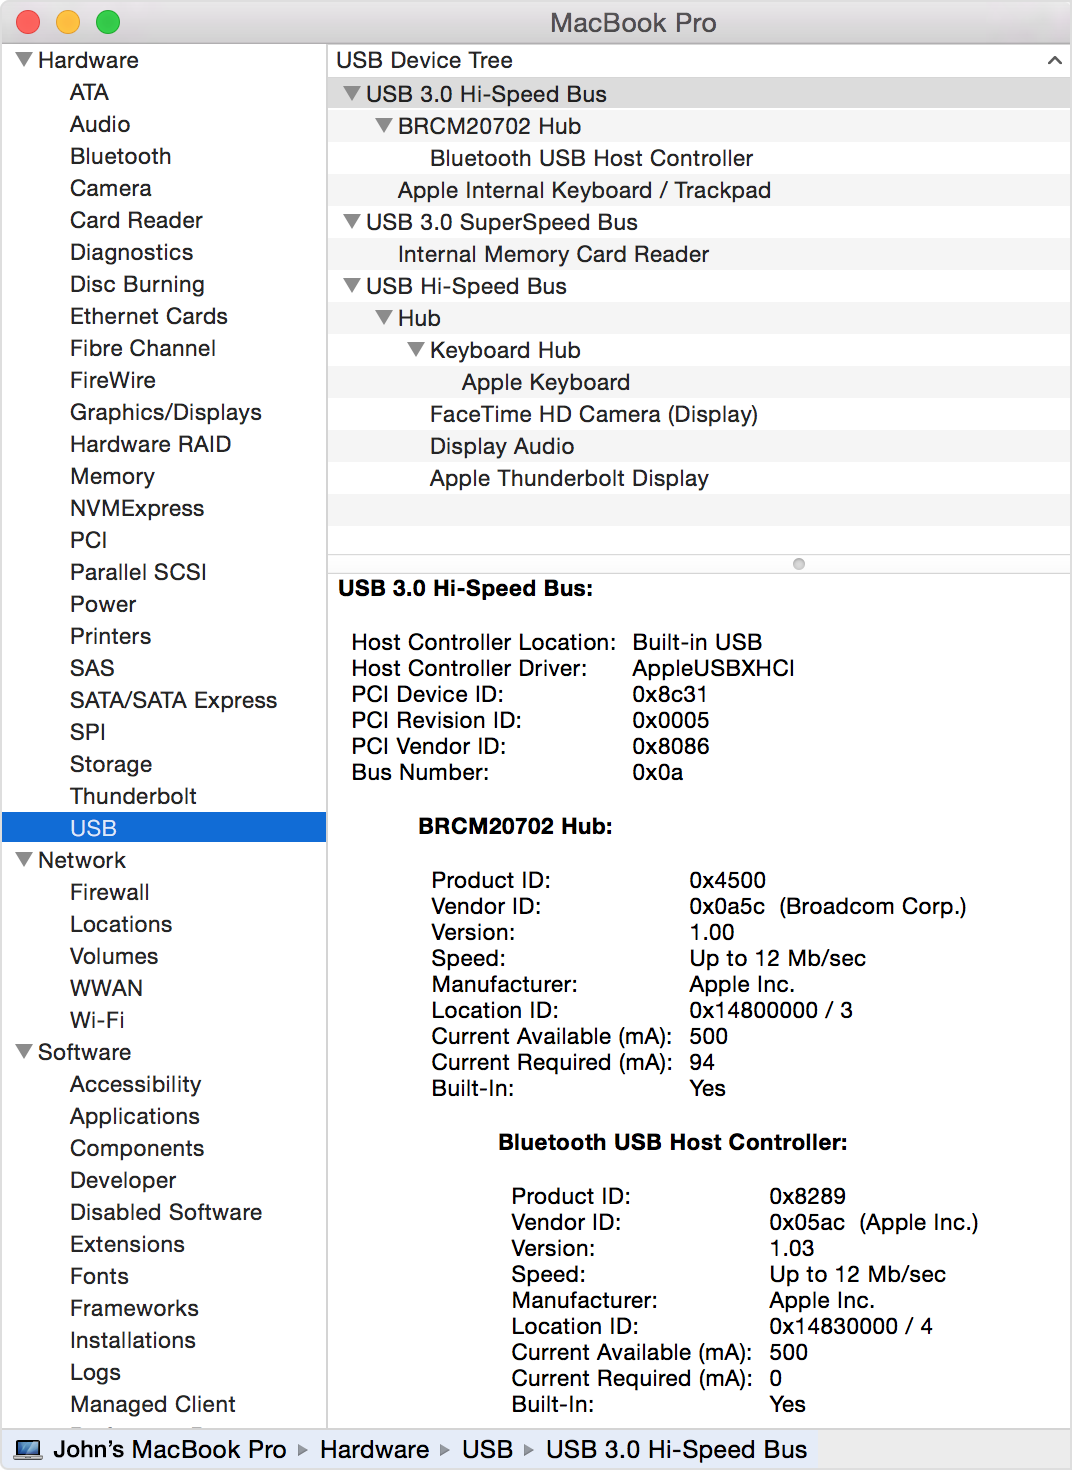Image resolution: width=1072 pixels, height=1470 pixels.
Task: Open Firewall under Network
Action: (x=110, y=893)
